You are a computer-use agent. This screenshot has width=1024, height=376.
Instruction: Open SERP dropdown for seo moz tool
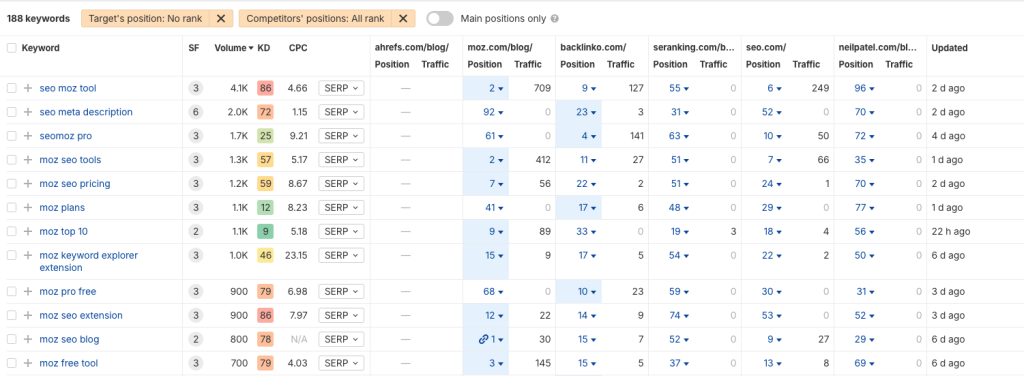point(341,88)
